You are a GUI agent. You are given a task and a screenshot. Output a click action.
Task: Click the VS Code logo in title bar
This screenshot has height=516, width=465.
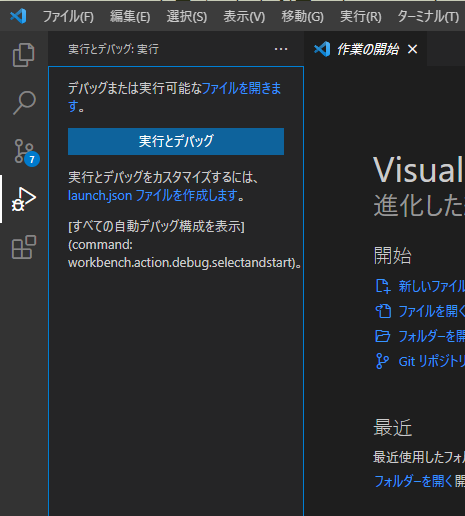point(18,16)
